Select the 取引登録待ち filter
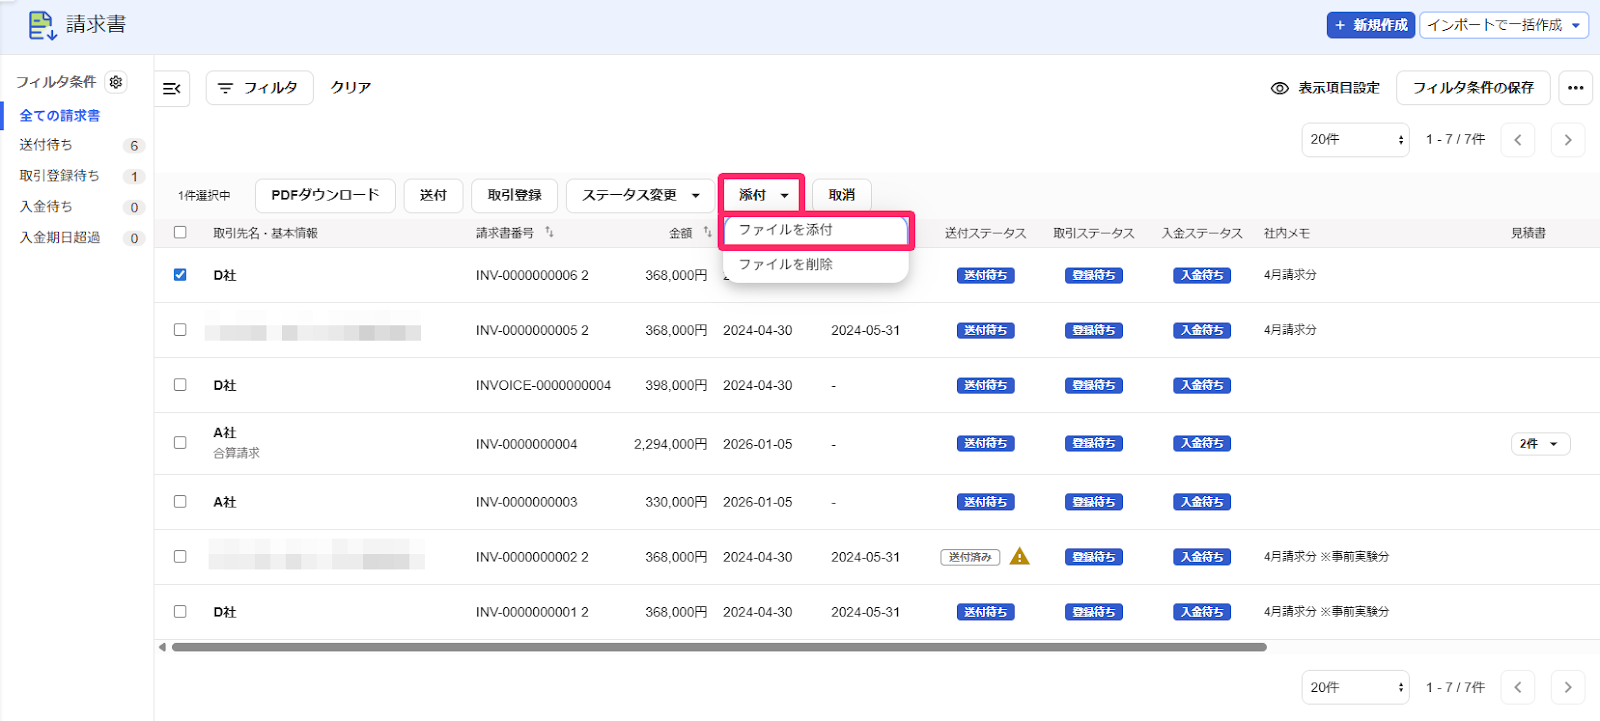The image size is (1600, 721). pyautogui.click(x=59, y=176)
